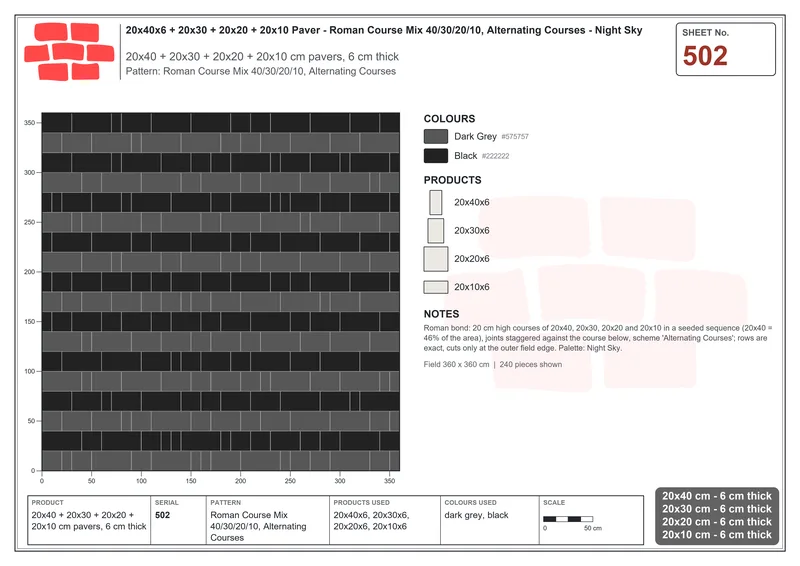Click the paver pattern layout diagram
800x566 pixels.
click(x=220, y=291)
